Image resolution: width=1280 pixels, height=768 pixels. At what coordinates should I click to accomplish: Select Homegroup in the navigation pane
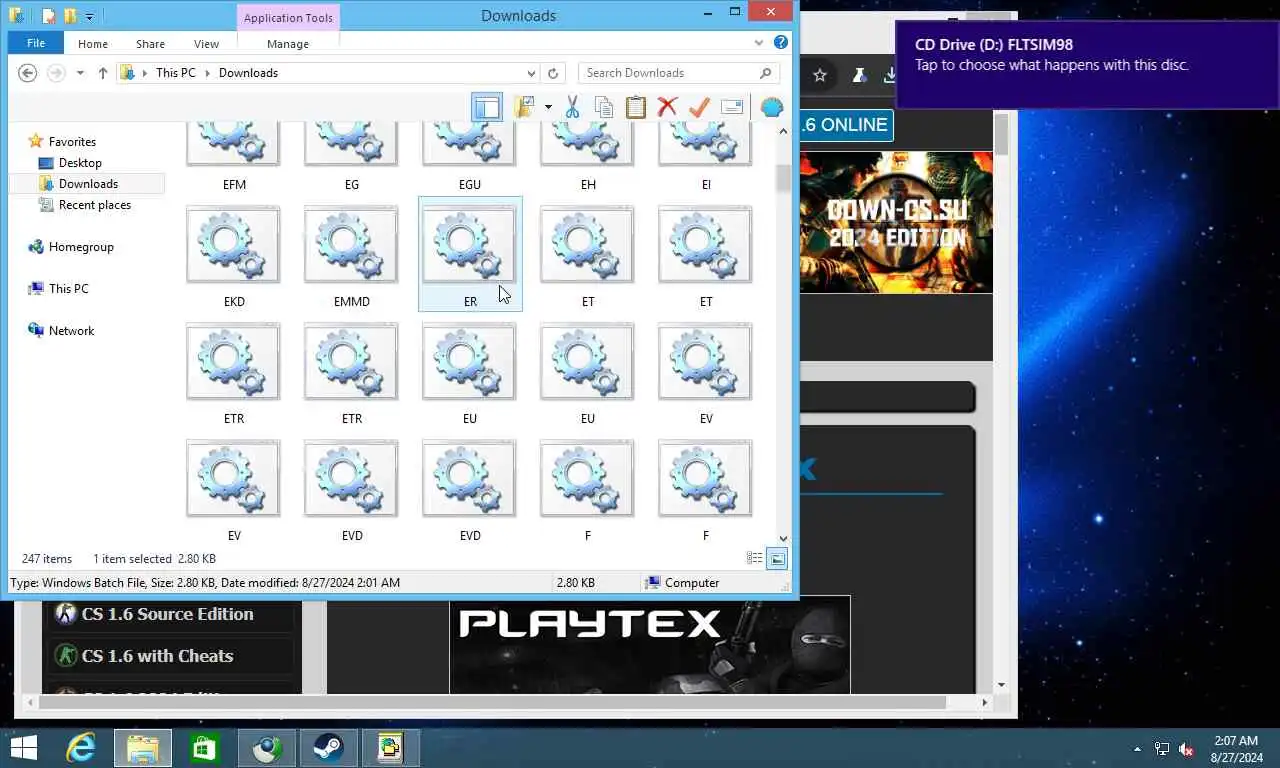81,247
